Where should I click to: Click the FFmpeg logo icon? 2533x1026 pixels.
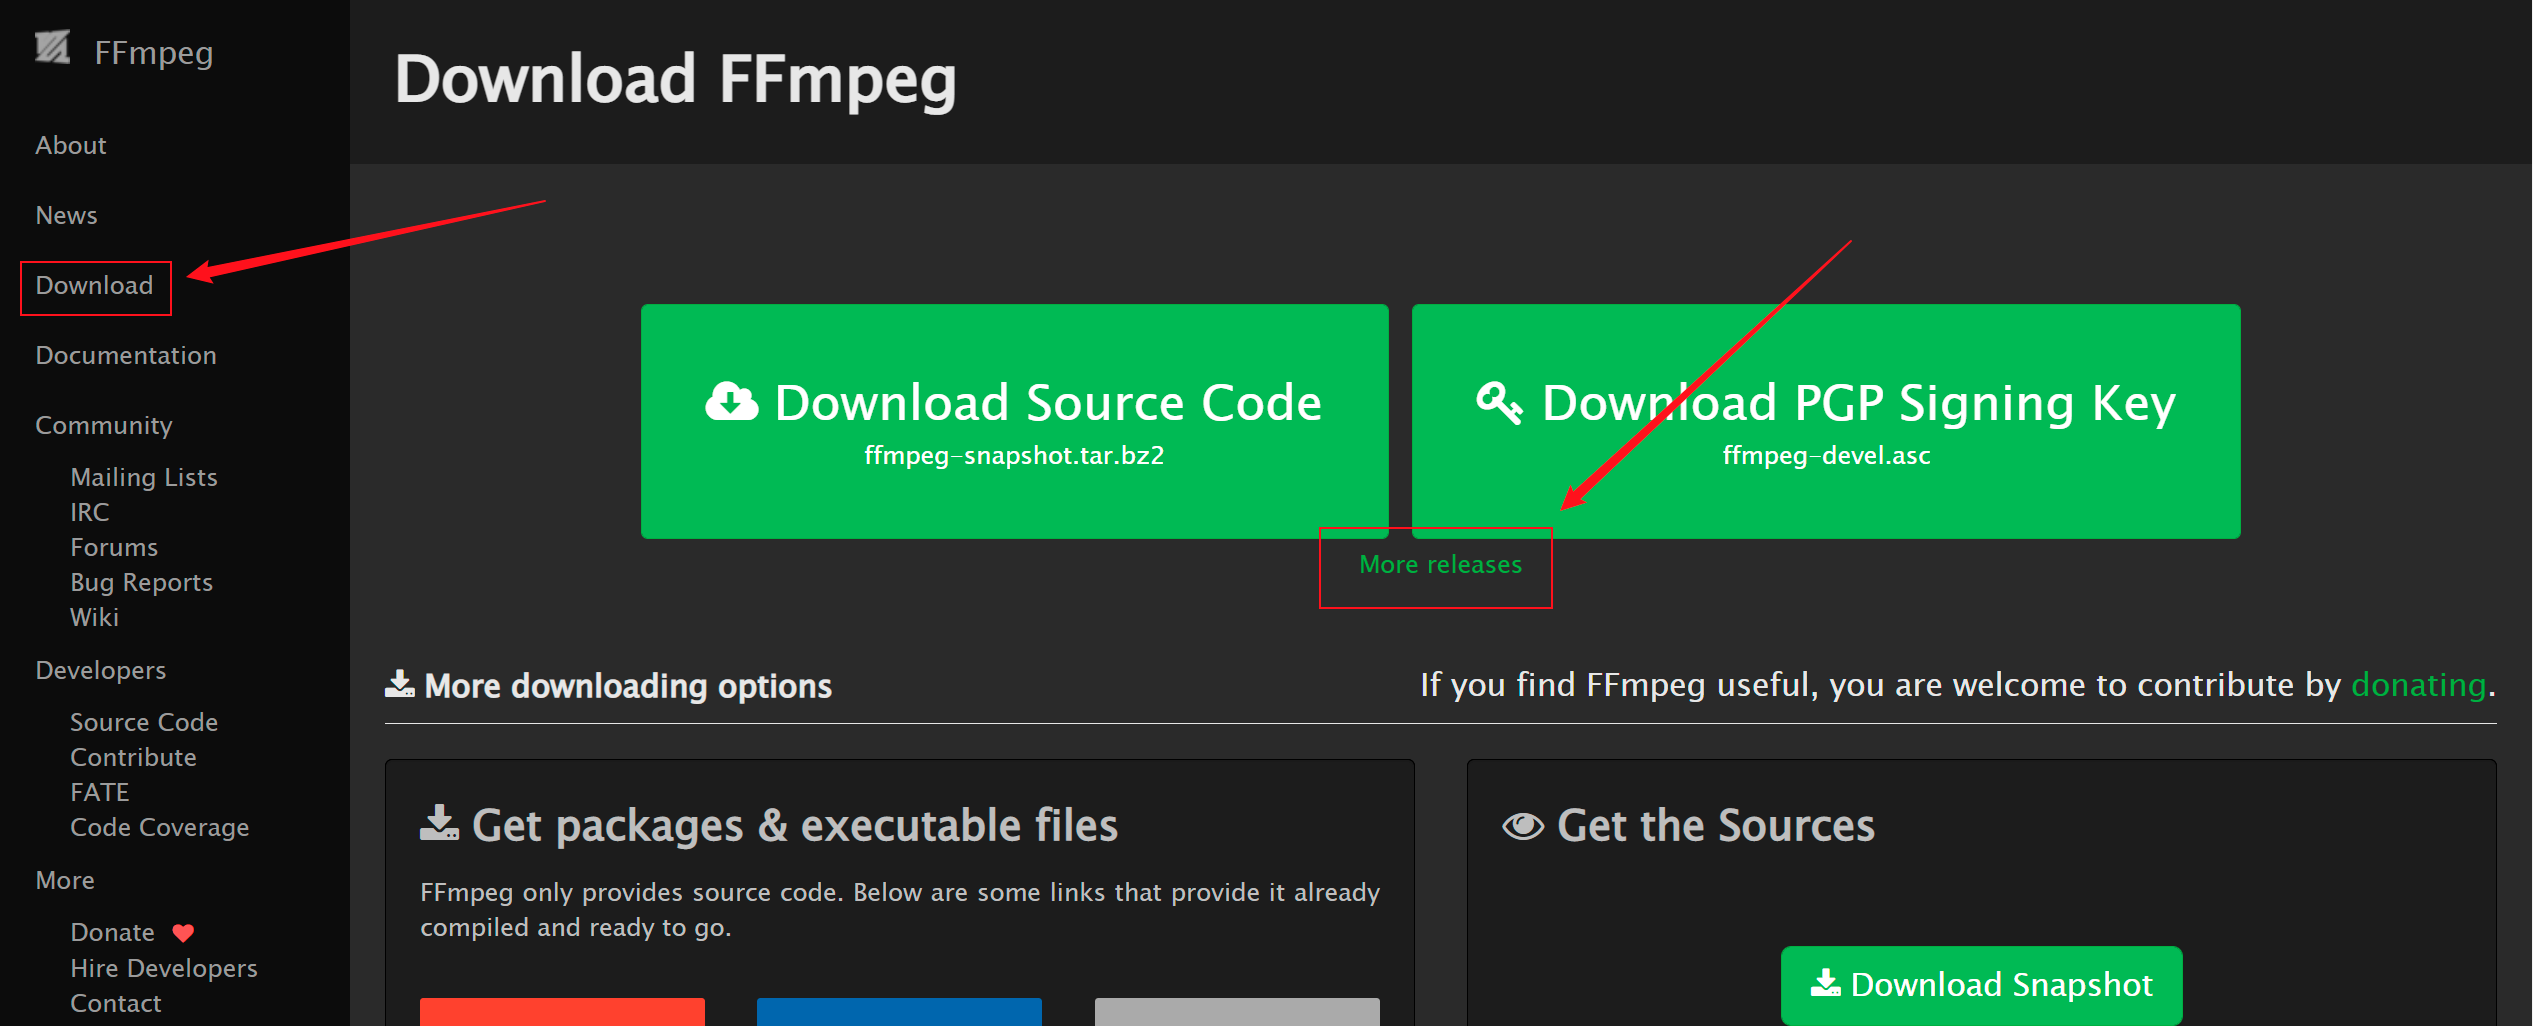tap(52, 48)
